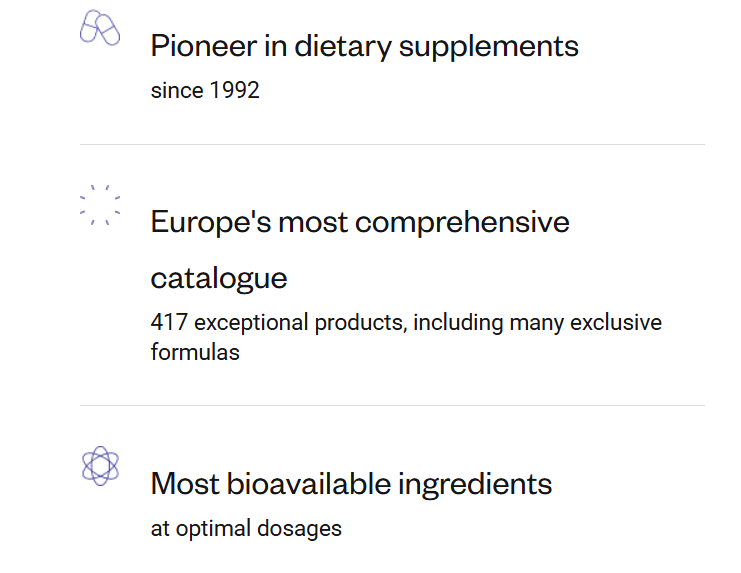Click the divider line below "since 1992"
Image resolution: width=741 pixels, height=573 pixels.
(392, 144)
